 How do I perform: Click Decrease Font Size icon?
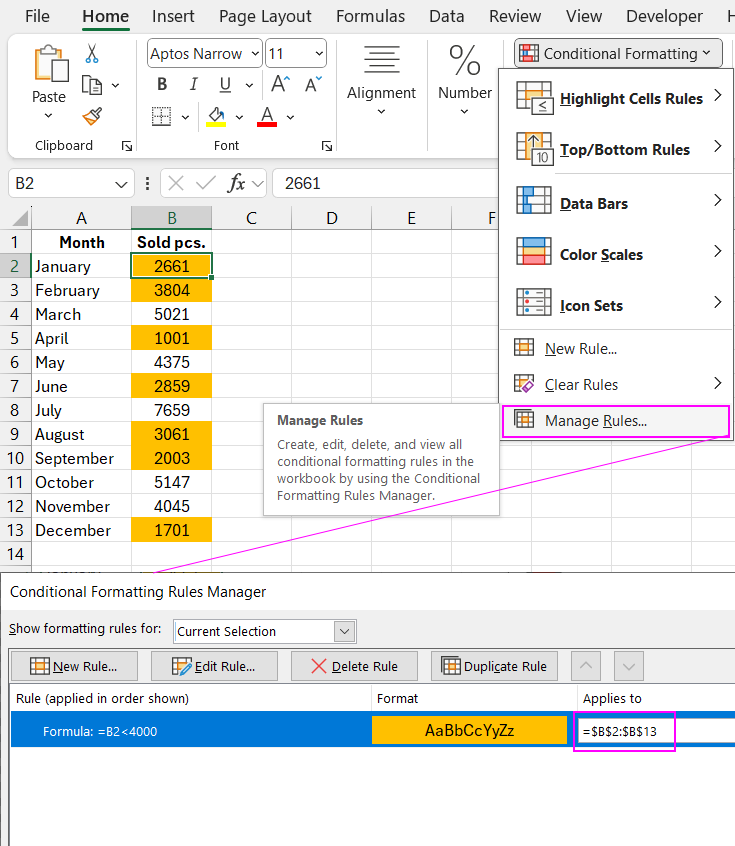[313, 84]
